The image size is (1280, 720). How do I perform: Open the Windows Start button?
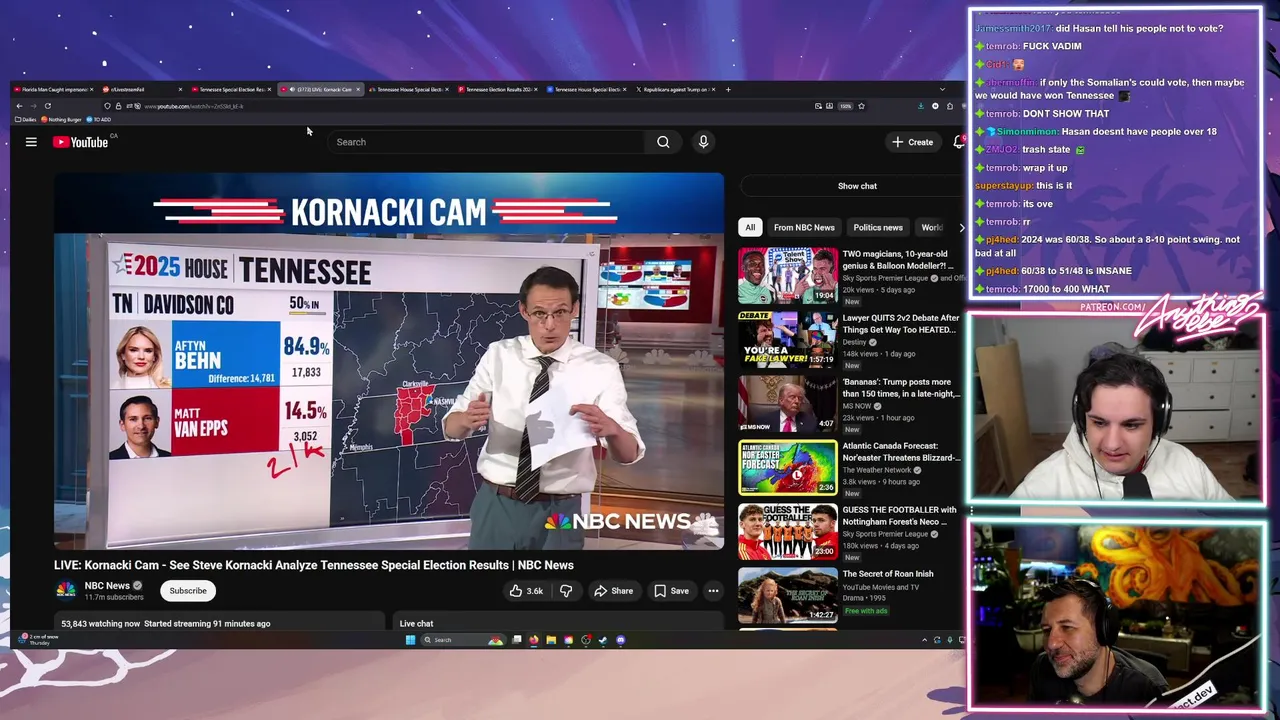410,640
